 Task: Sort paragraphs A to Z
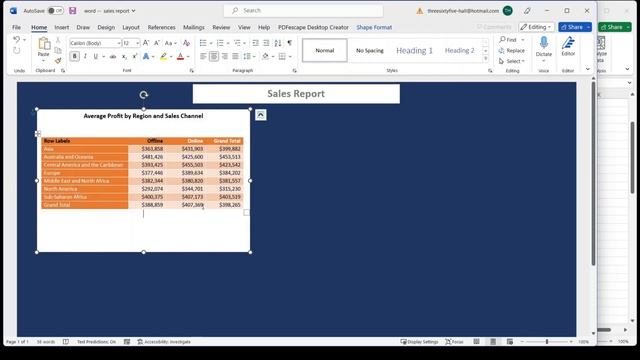pos(278,43)
